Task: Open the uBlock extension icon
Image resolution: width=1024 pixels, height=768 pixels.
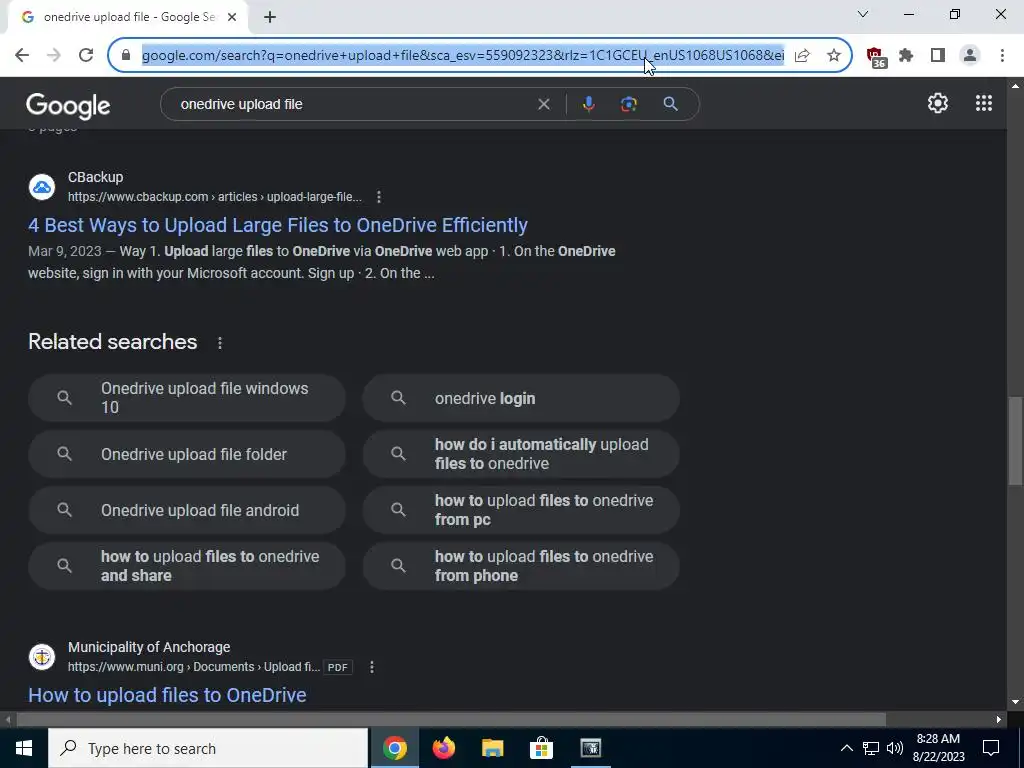Action: coord(875,57)
